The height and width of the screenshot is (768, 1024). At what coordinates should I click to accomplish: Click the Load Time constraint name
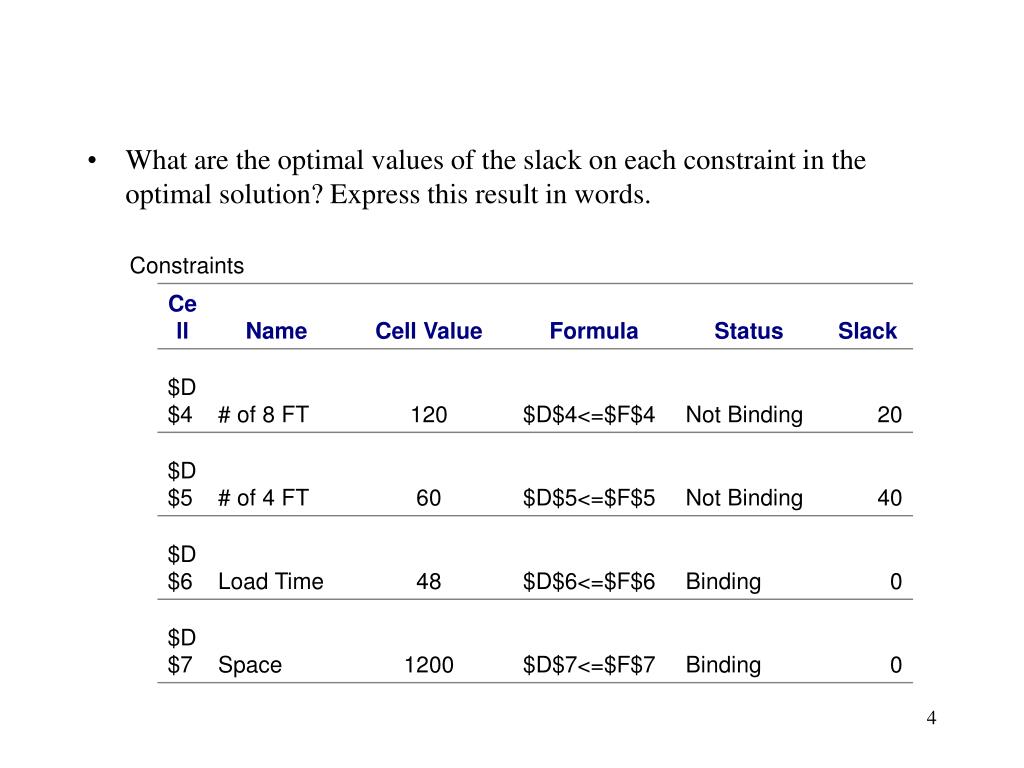(x=270, y=582)
